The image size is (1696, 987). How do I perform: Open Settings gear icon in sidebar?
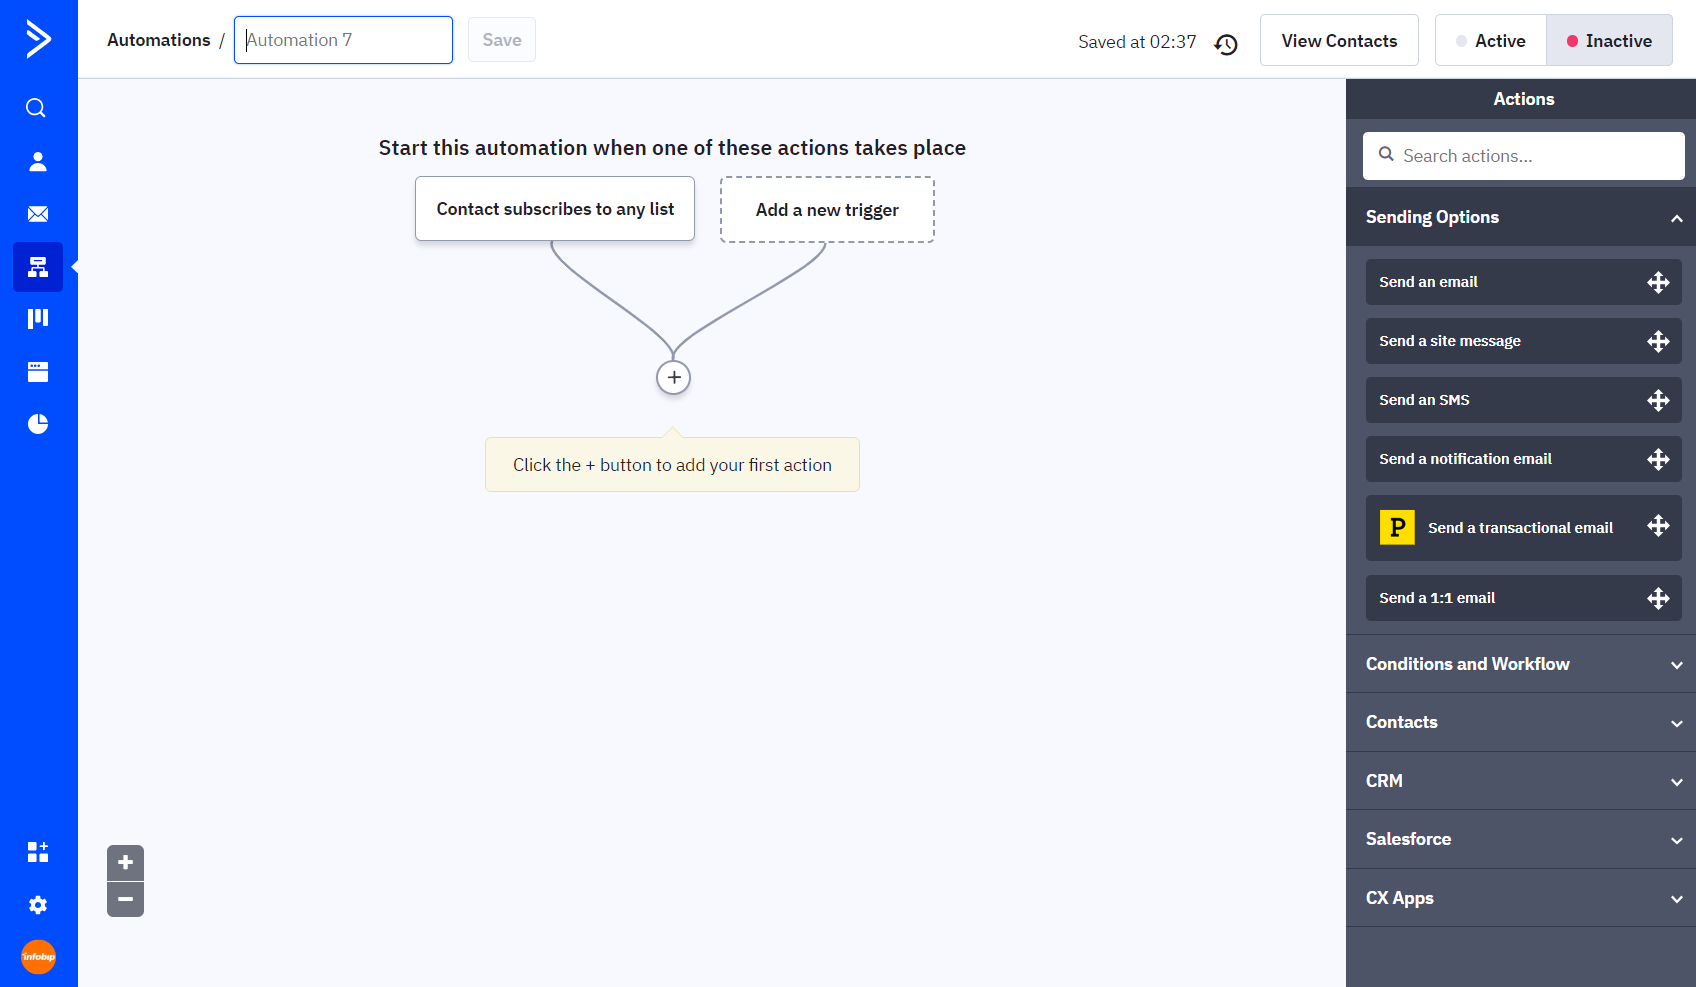37,905
